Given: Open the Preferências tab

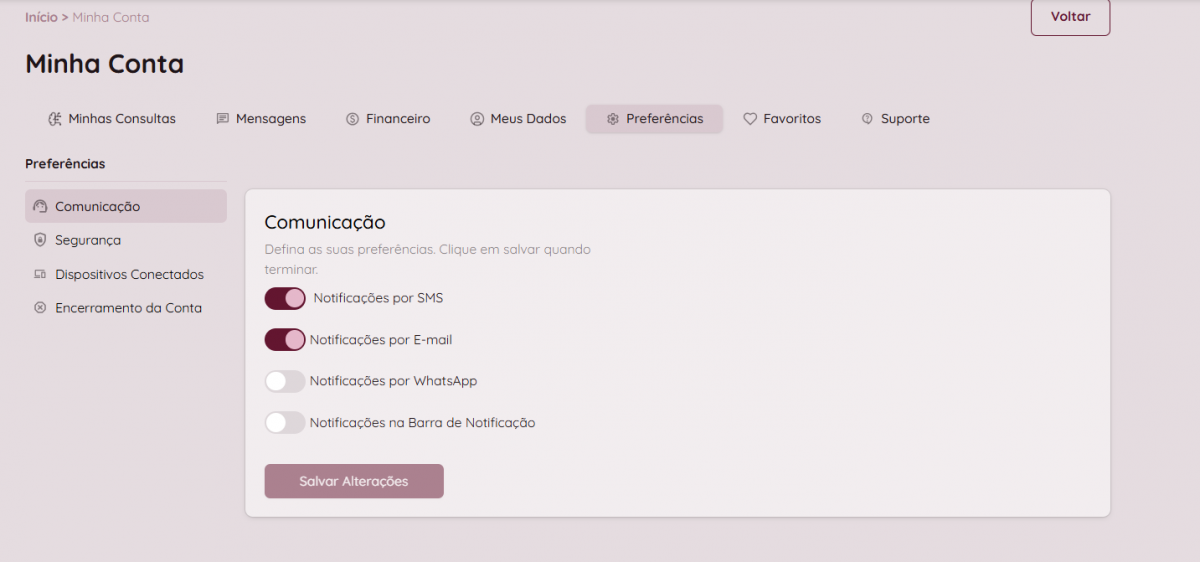Looking at the screenshot, I should [654, 119].
